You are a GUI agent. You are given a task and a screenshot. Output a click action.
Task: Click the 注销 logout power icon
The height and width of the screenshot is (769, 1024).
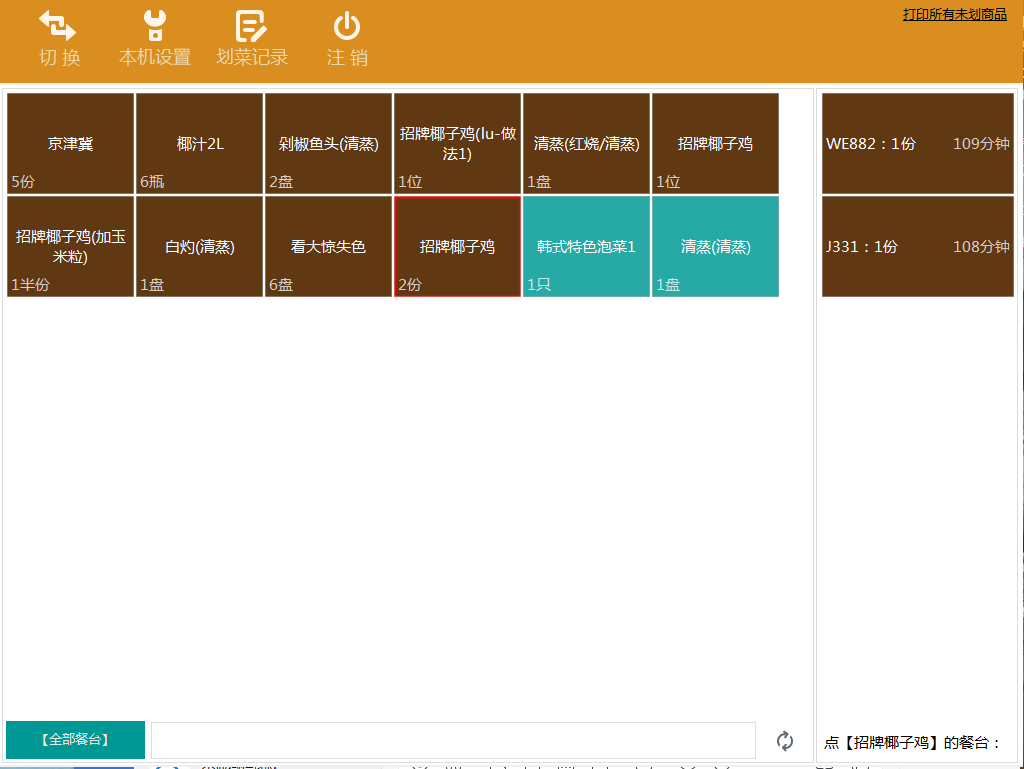(347, 28)
